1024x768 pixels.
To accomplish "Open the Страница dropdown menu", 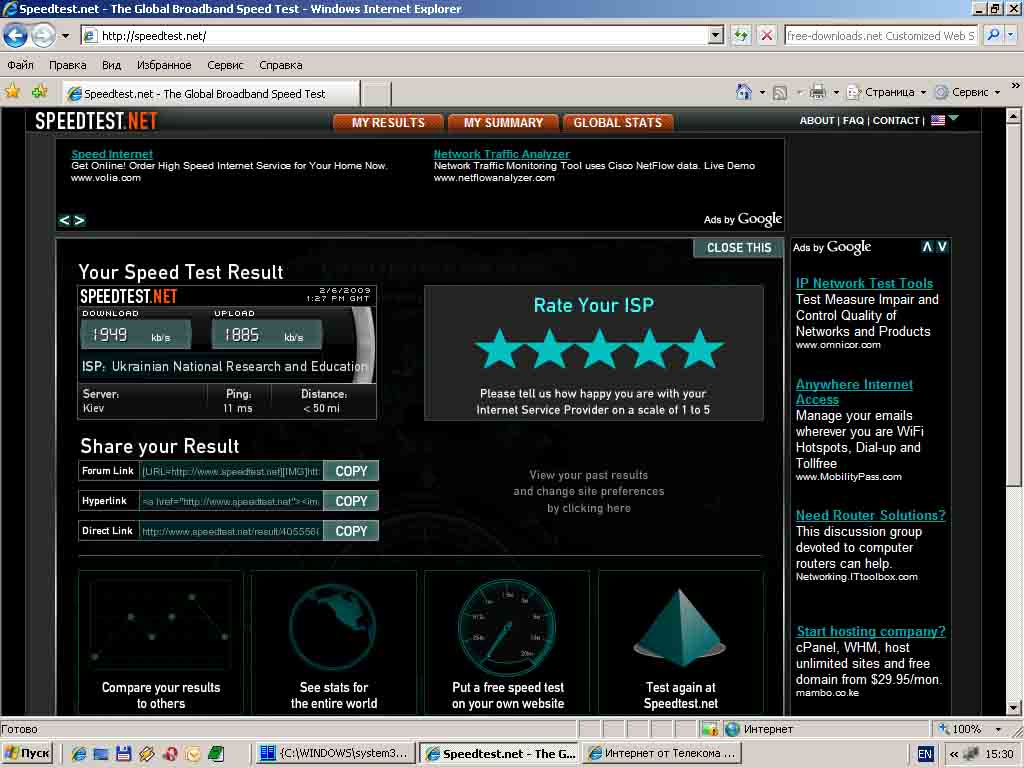I will (888, 92).
